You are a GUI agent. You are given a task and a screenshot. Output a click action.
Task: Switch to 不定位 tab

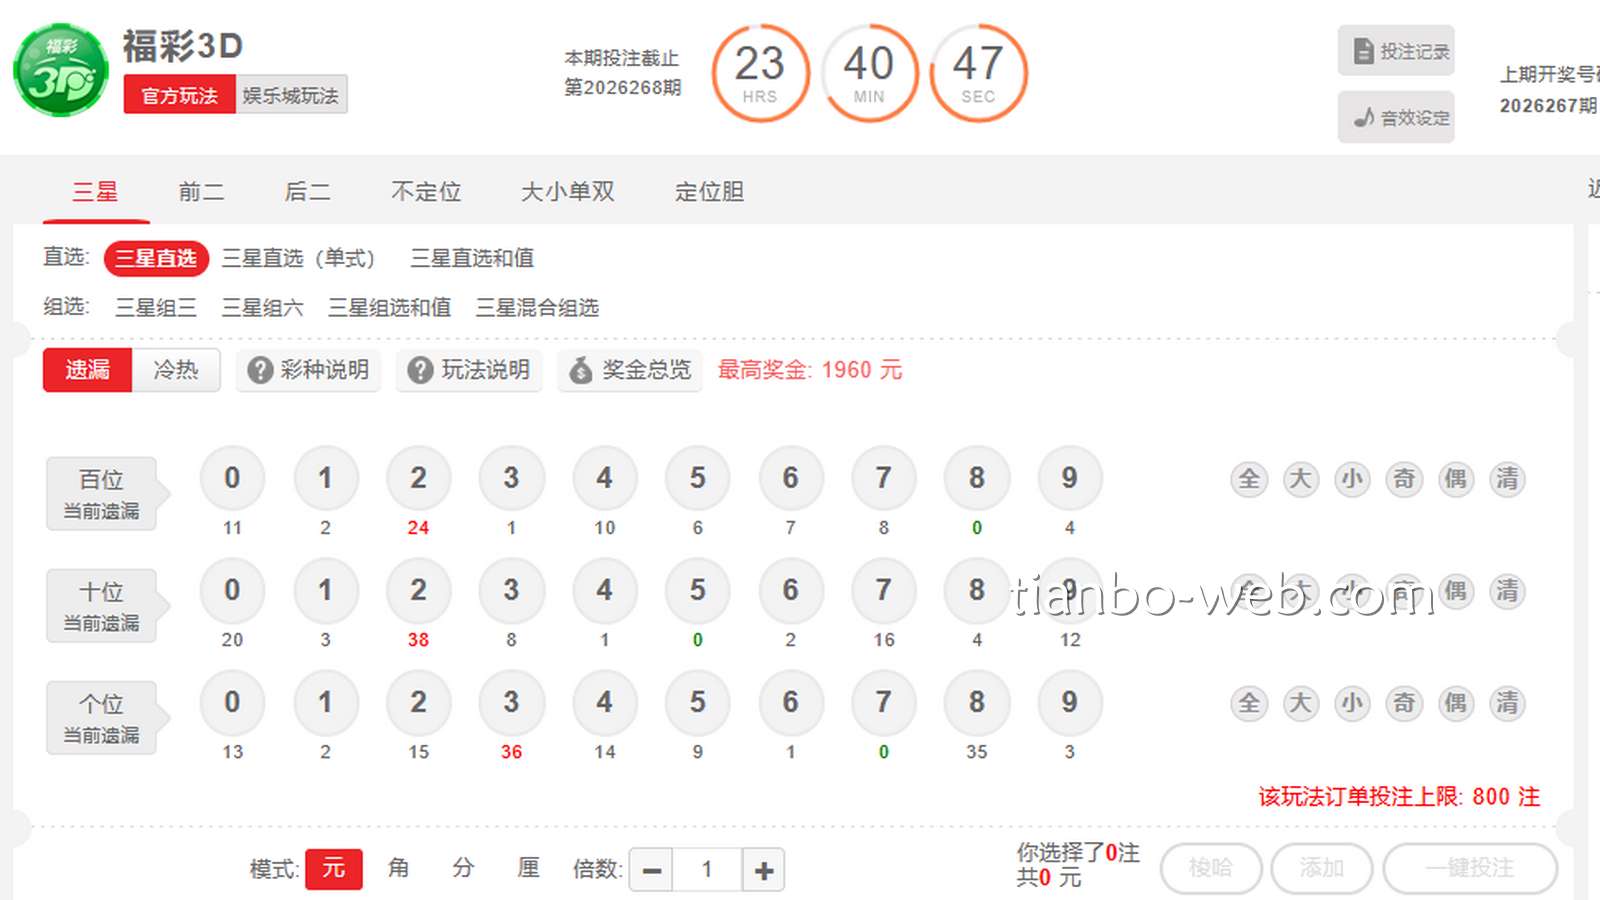pos(426,191)
